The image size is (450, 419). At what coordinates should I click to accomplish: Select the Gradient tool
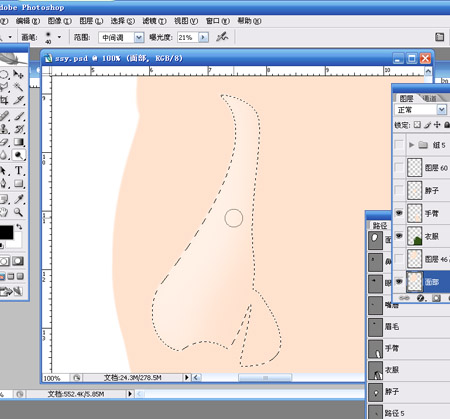(x=19, y=142)
